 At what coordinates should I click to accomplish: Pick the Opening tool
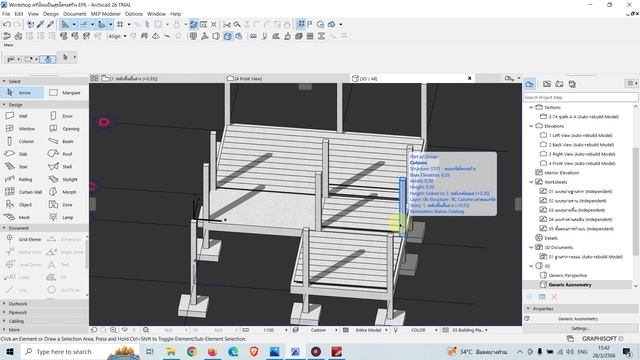[x=65, y=129]
